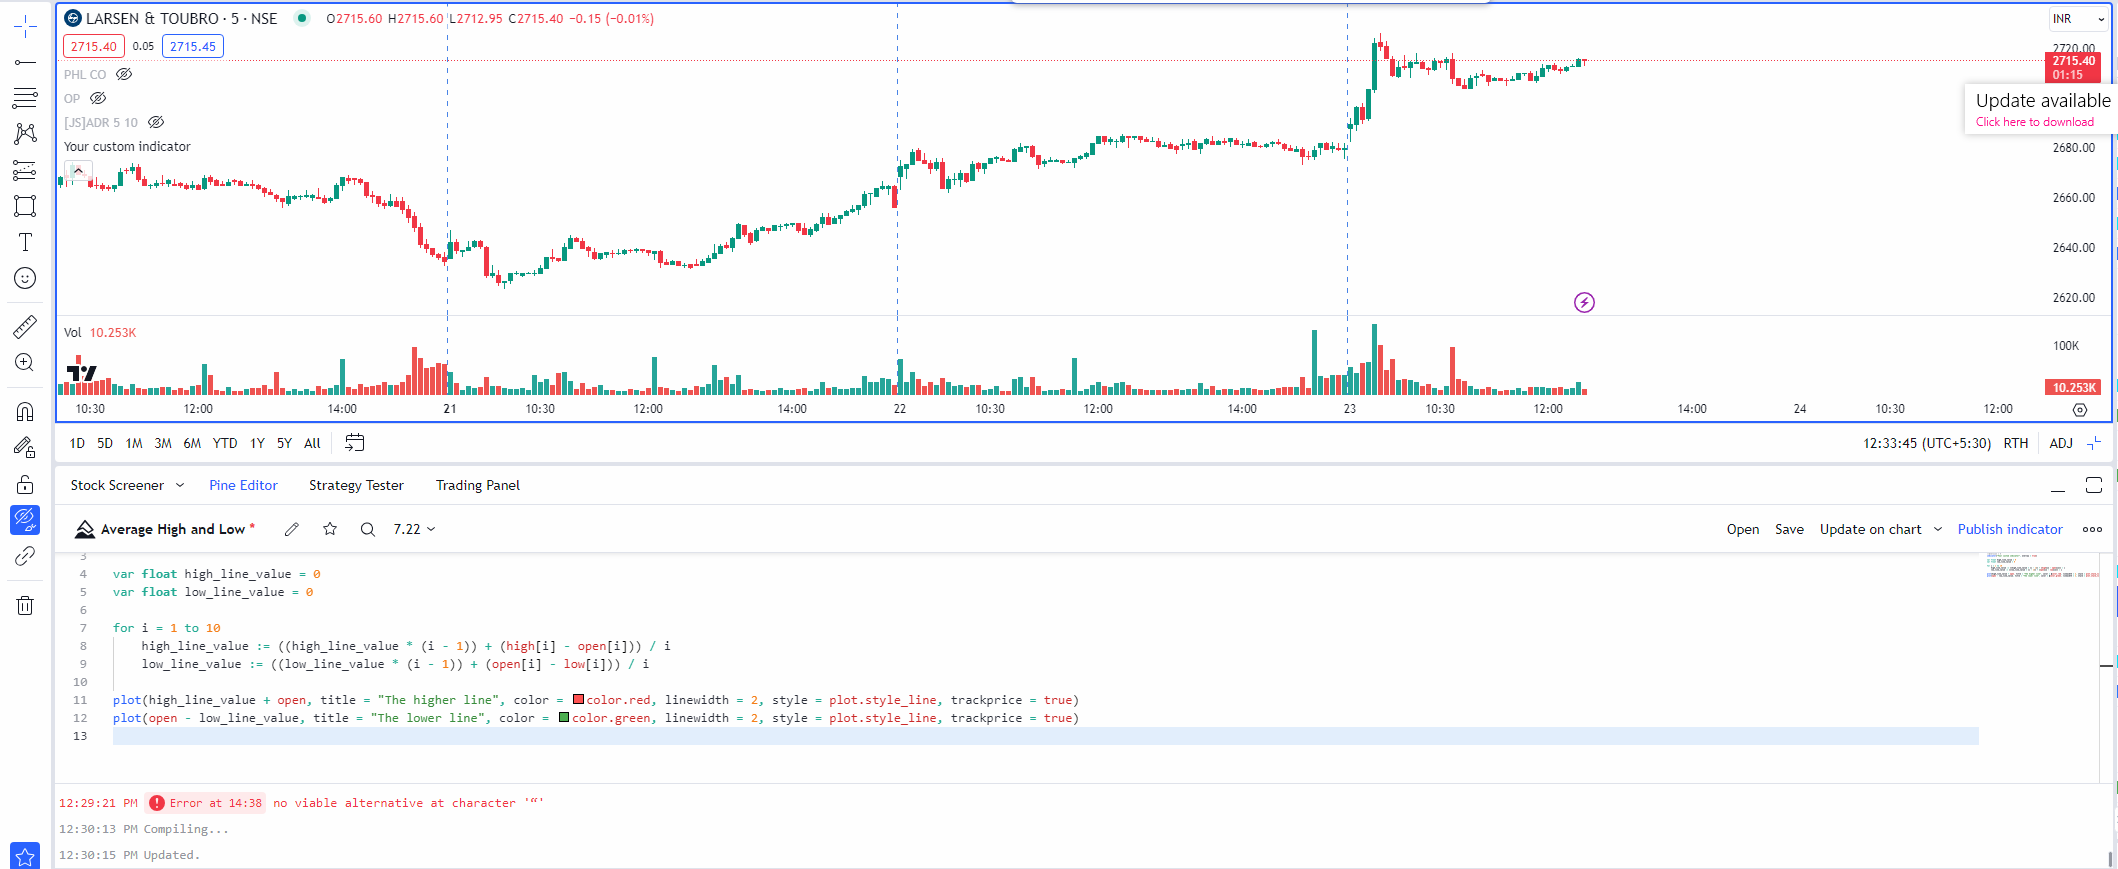Expand the Update on chart dropdown arrow
This screenshot has width=2118, height=869.
1938,529
